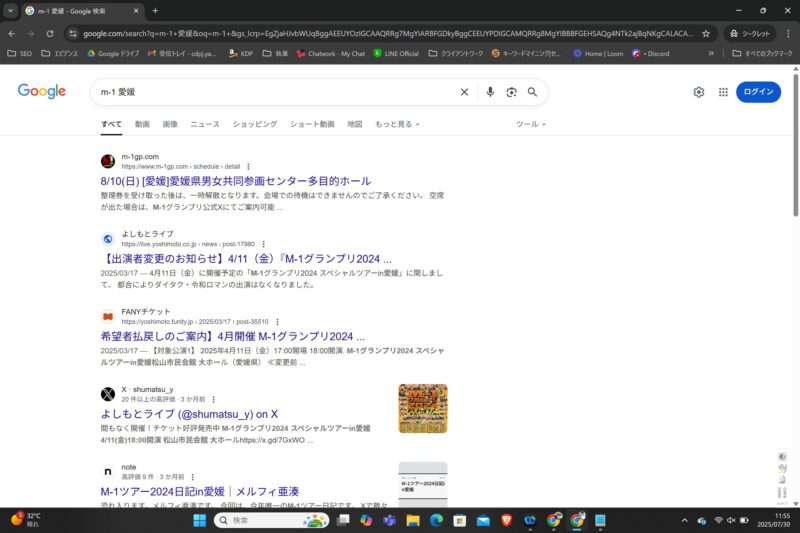Open Google Lens image search icon
800x533 pixels.
pos(511,92)
